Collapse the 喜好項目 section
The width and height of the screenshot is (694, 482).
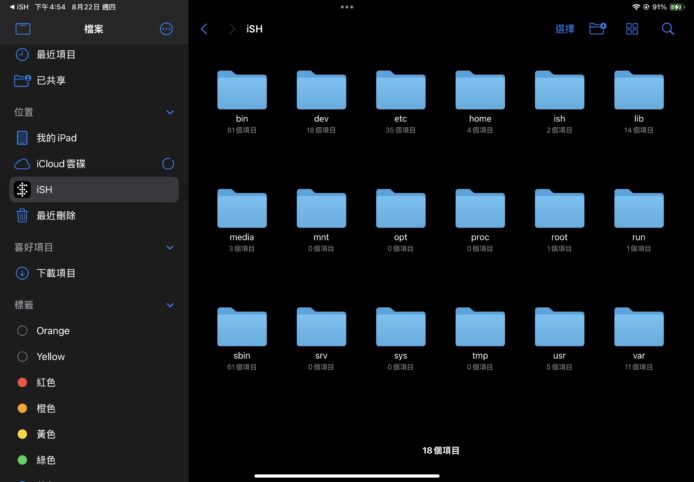(169, 247)
